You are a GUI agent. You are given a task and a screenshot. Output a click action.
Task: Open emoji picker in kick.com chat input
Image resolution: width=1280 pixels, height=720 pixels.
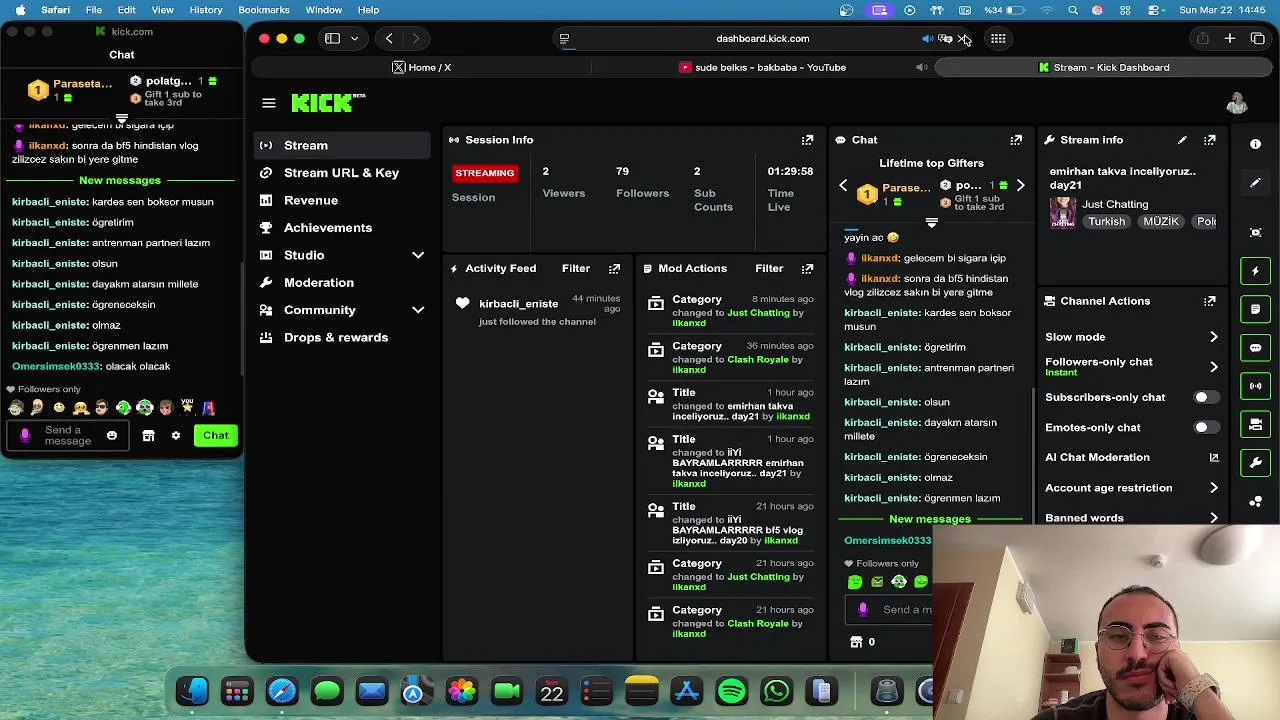tap(112, 436)
